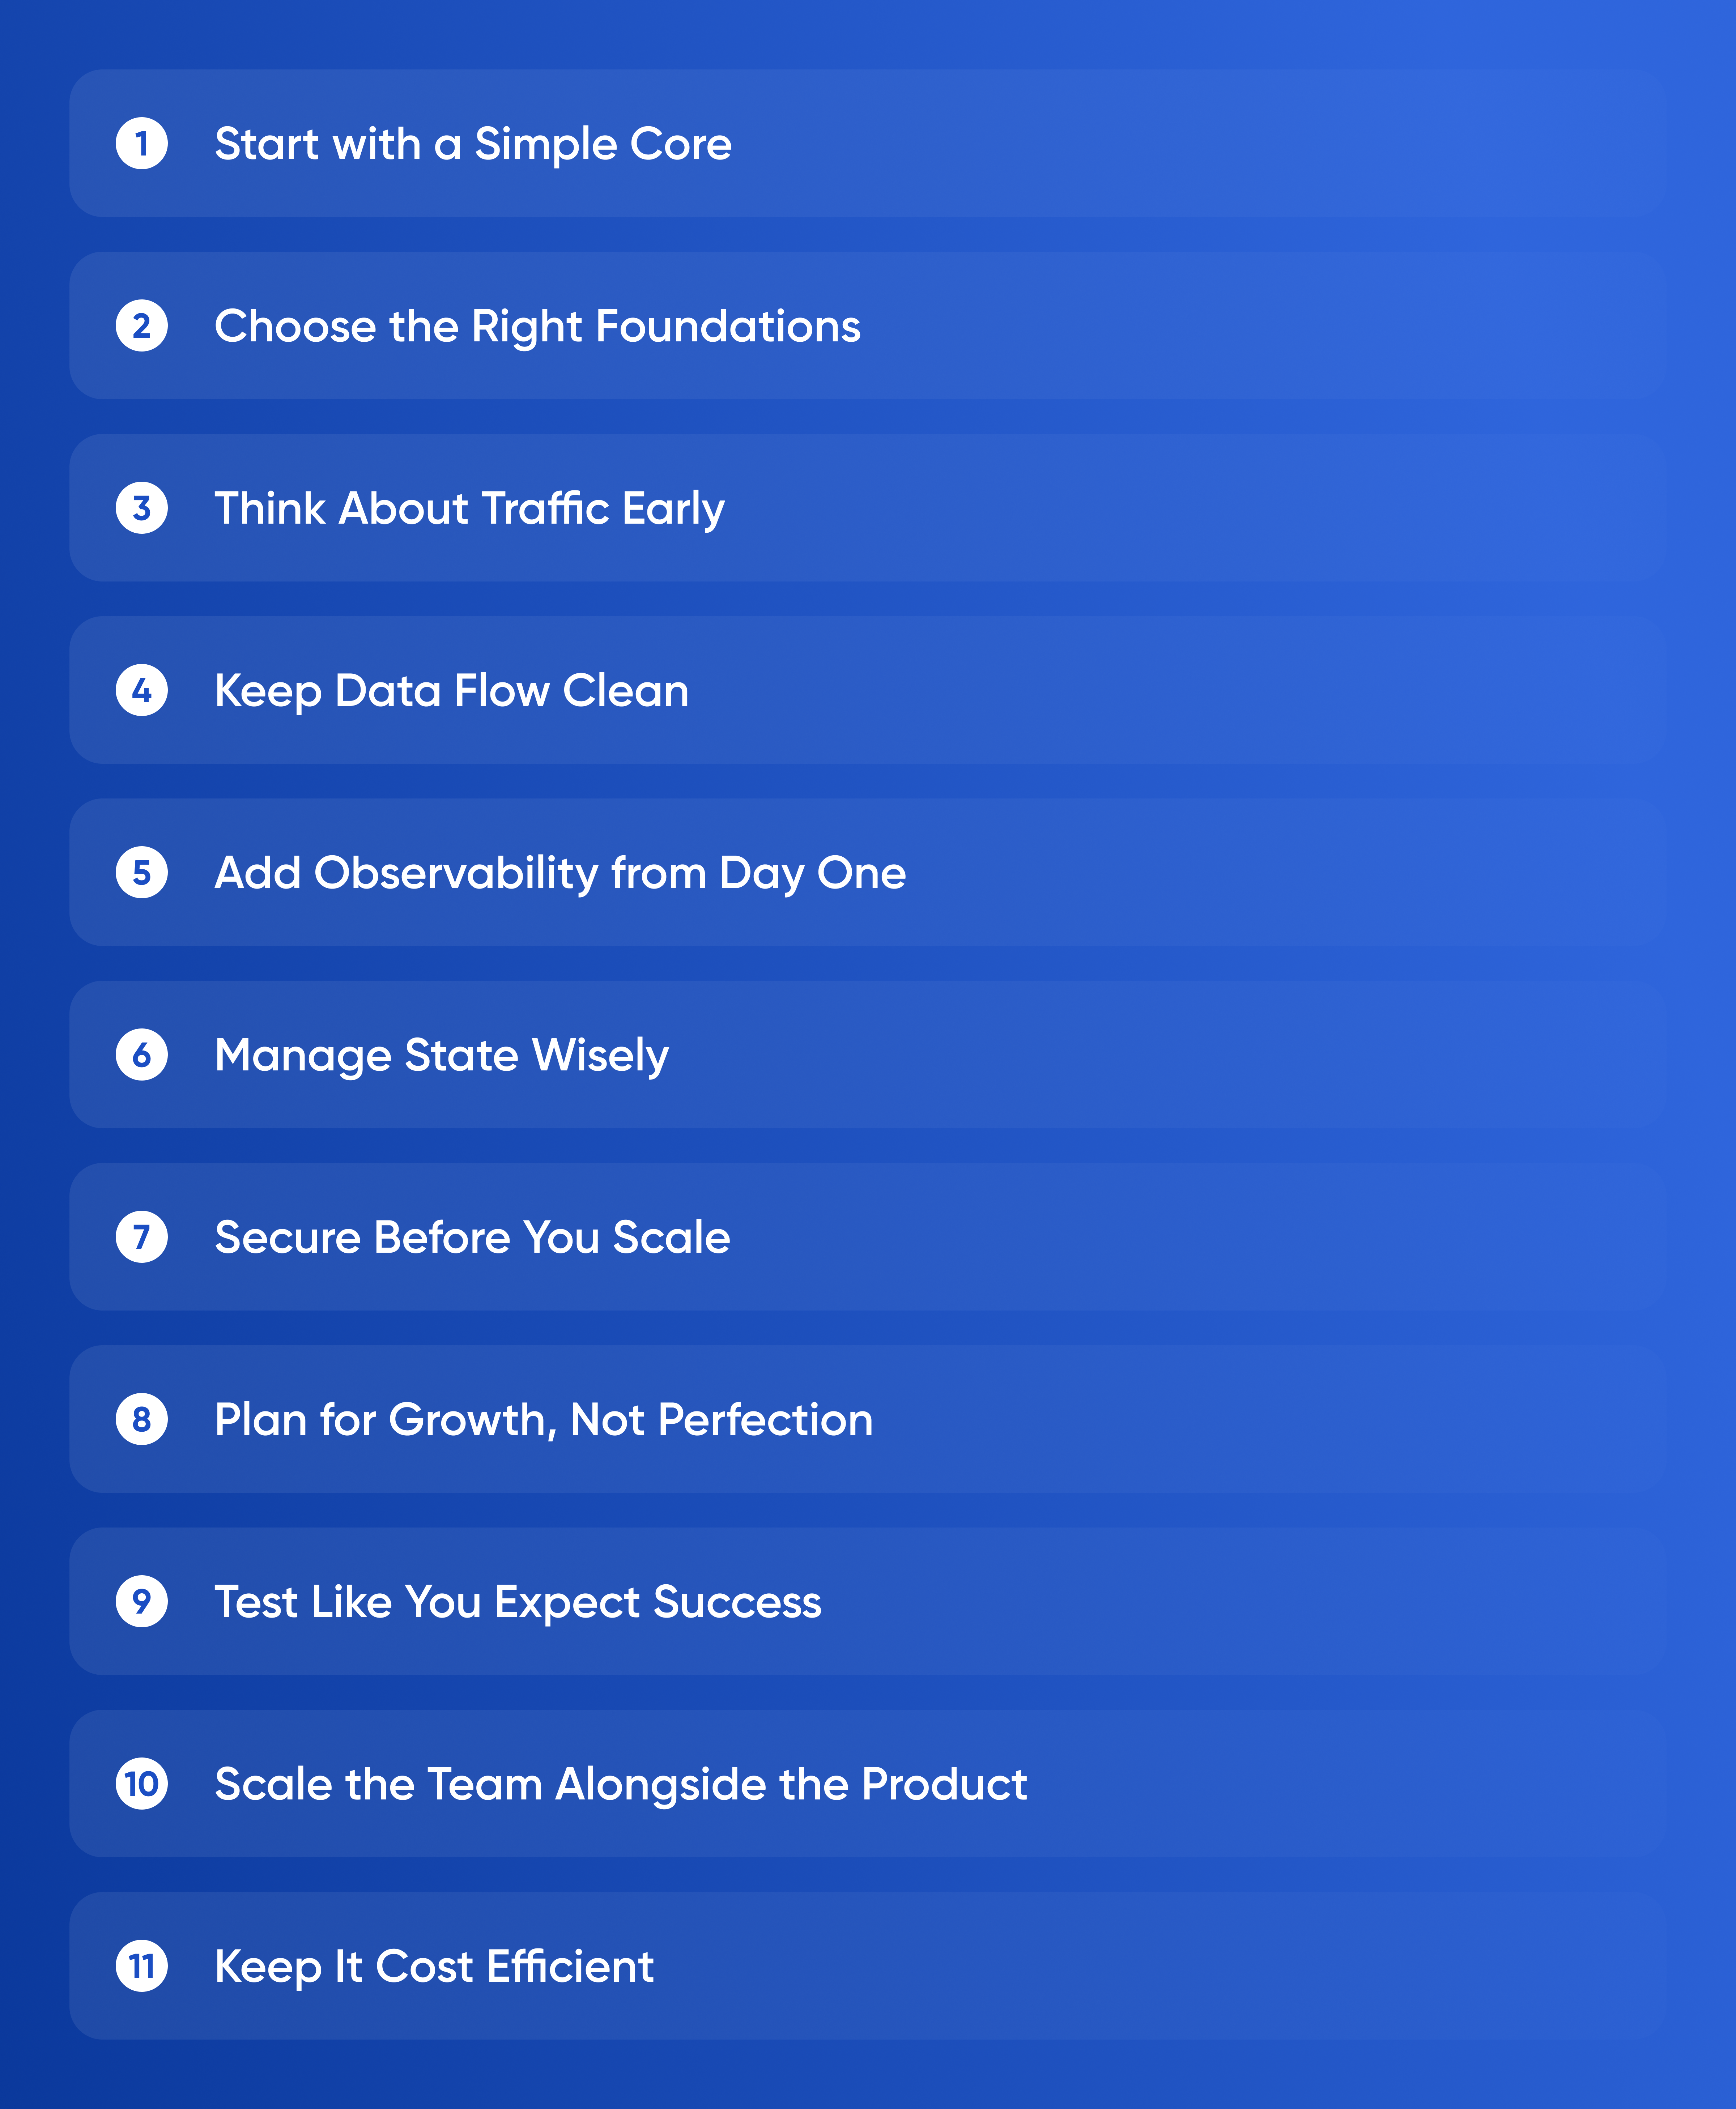Click the number 7 circle badge
Viewport: 1736px width, 2109px height.
pyautogui.click(x=141, y=1237)
